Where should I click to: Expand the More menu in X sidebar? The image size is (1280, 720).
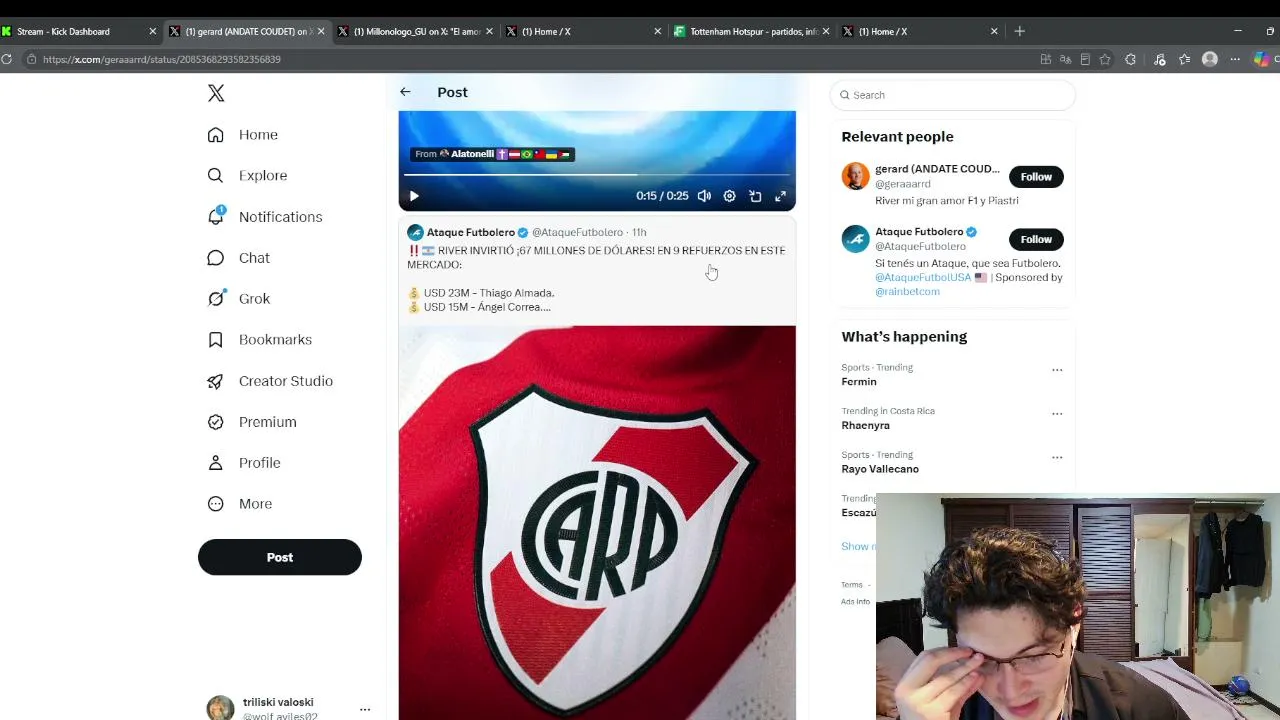240,504
